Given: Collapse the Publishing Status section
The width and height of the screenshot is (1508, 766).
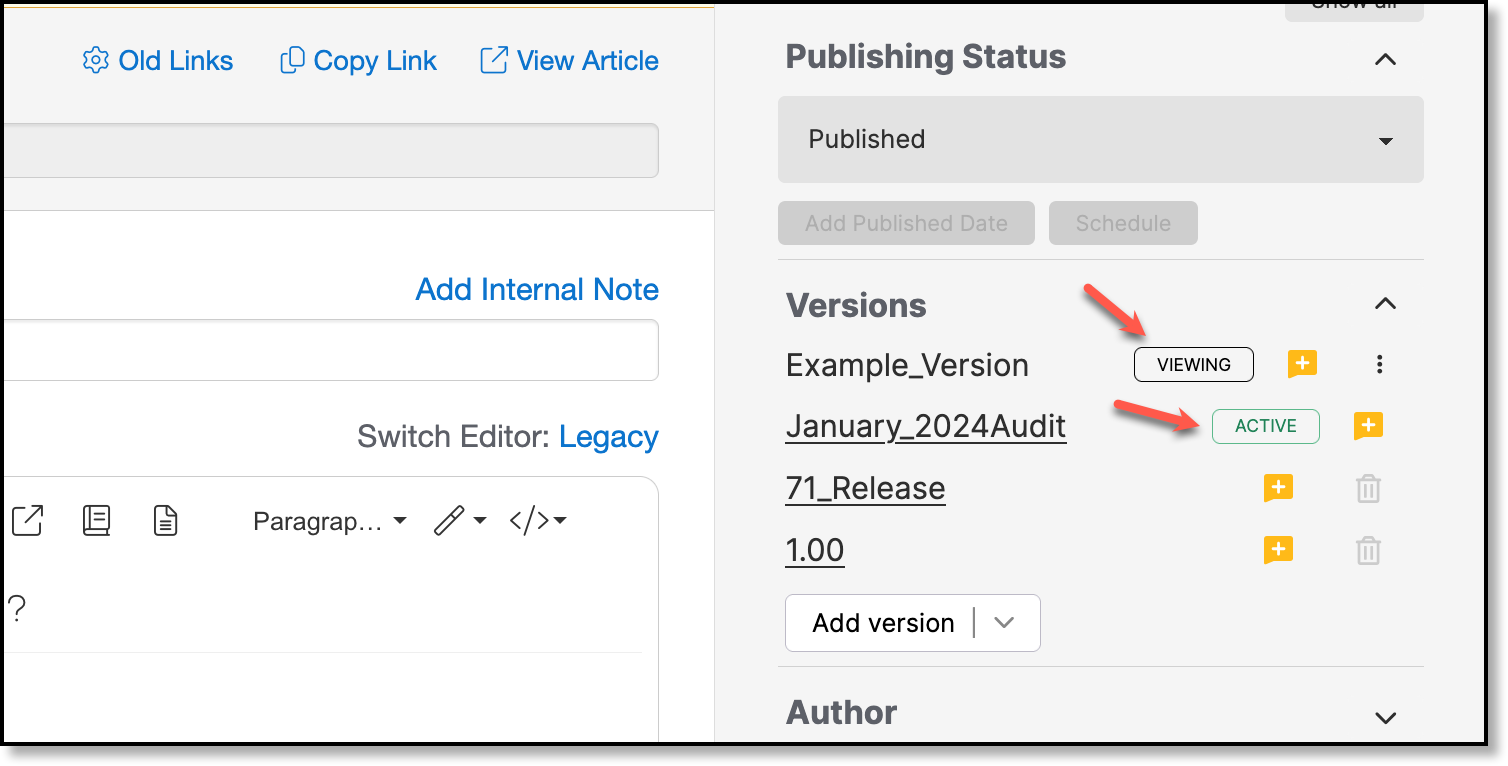Looking at the screenshot, I should tap(1385, 59).
